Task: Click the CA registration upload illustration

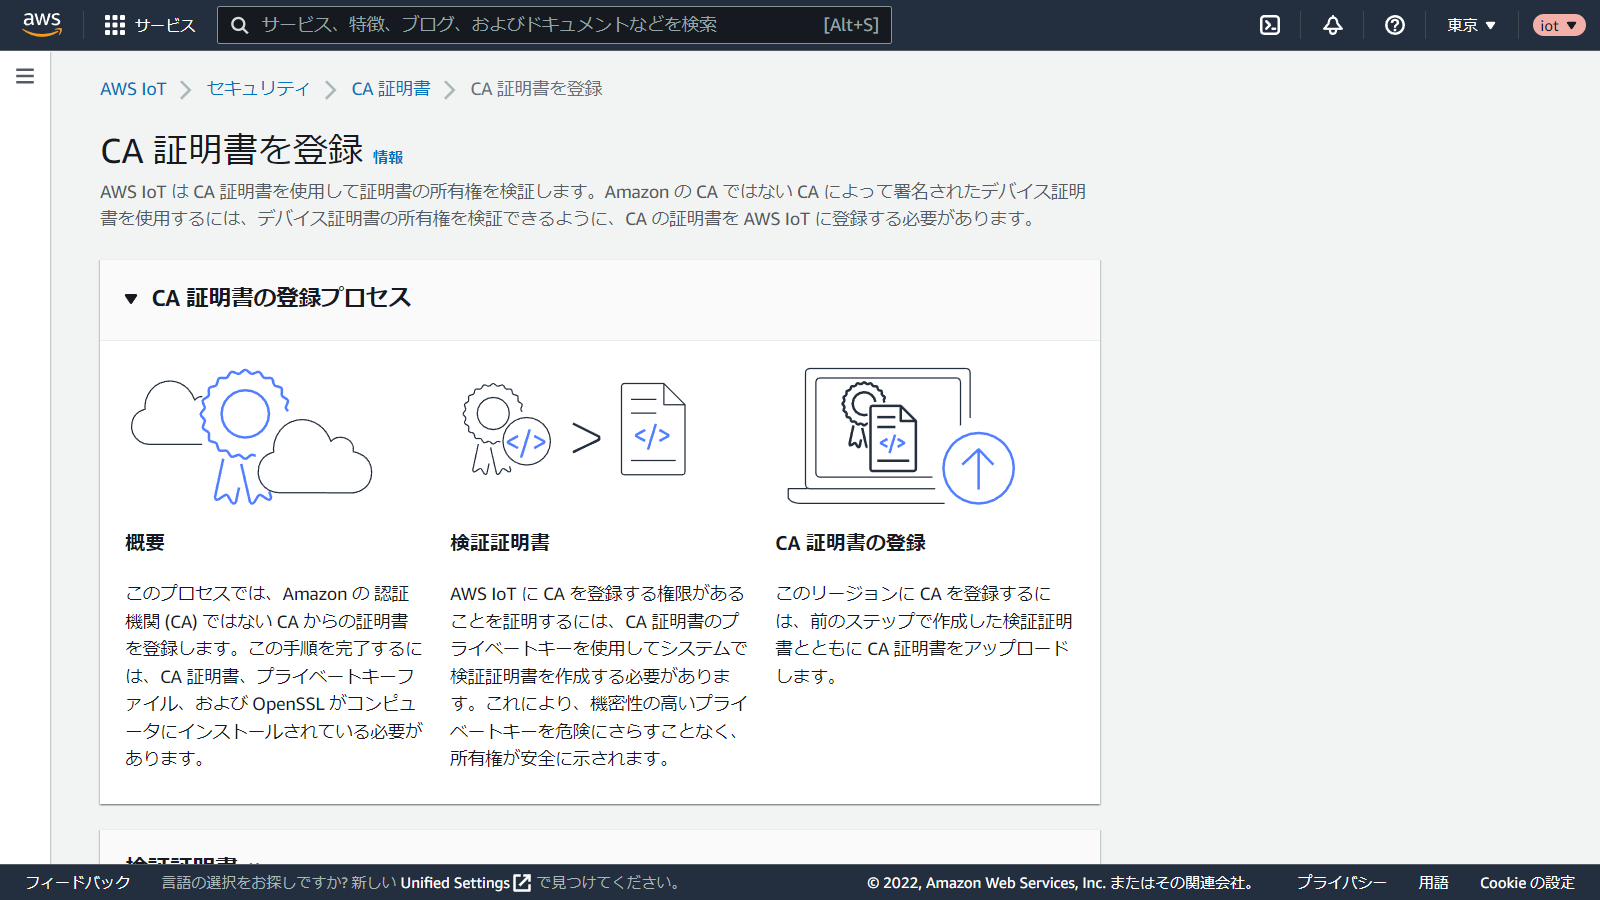Action: coord(901,436)
